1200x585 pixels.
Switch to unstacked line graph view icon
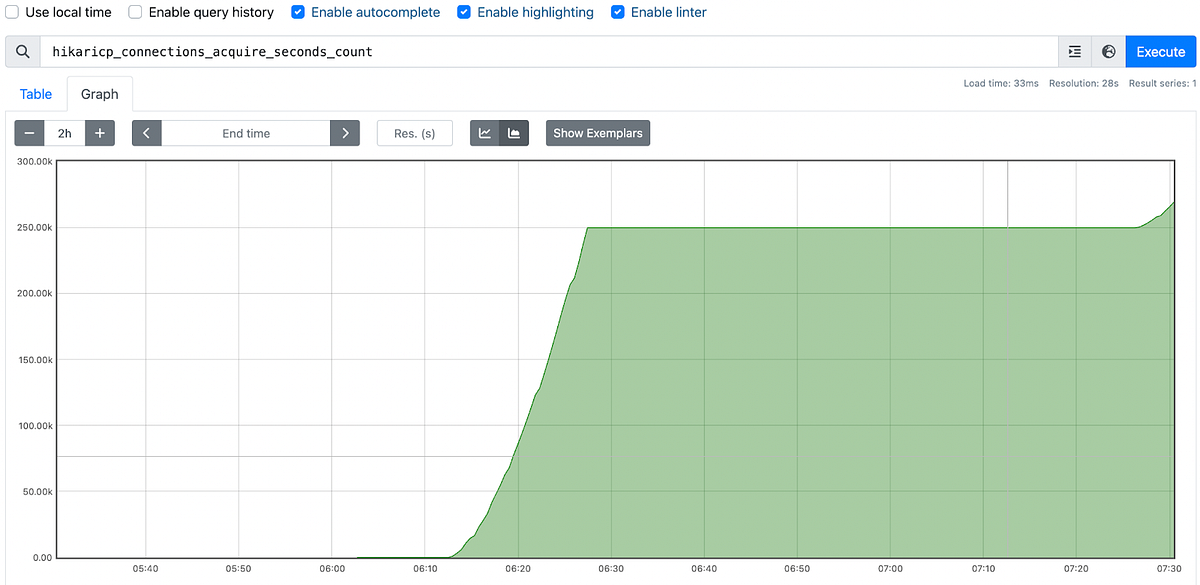tap(487, 132)
